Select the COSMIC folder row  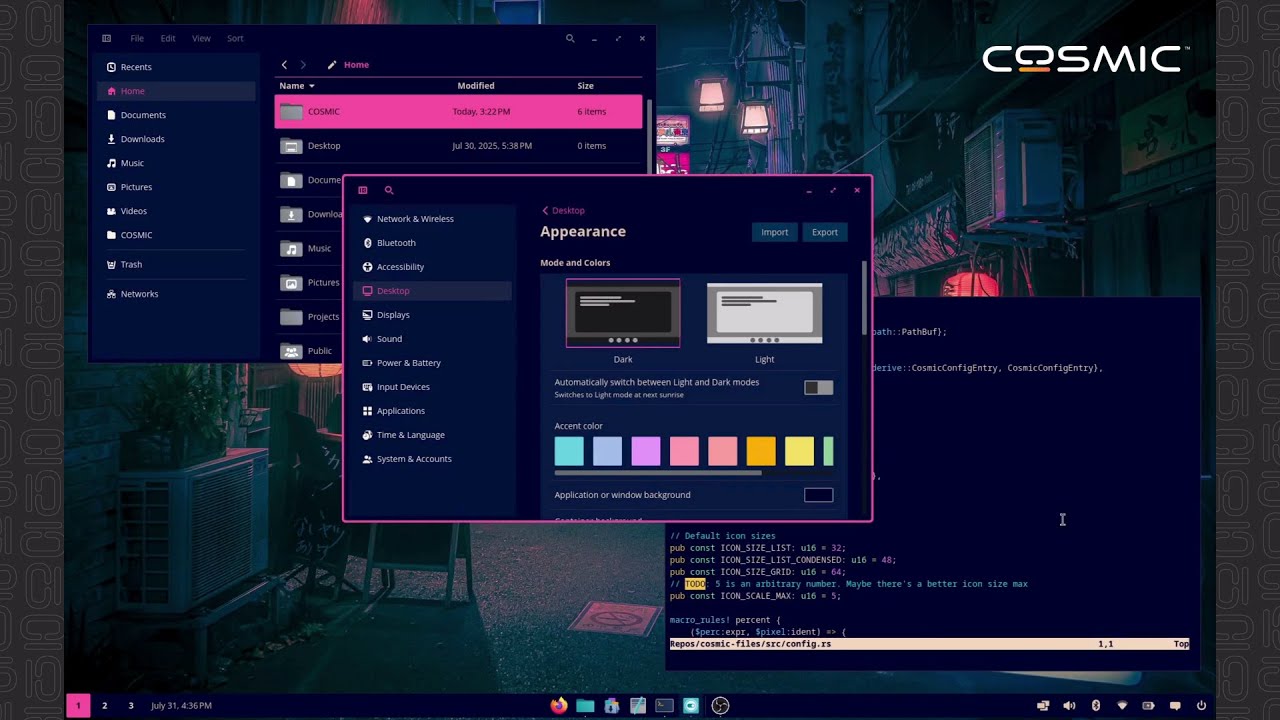458,111
